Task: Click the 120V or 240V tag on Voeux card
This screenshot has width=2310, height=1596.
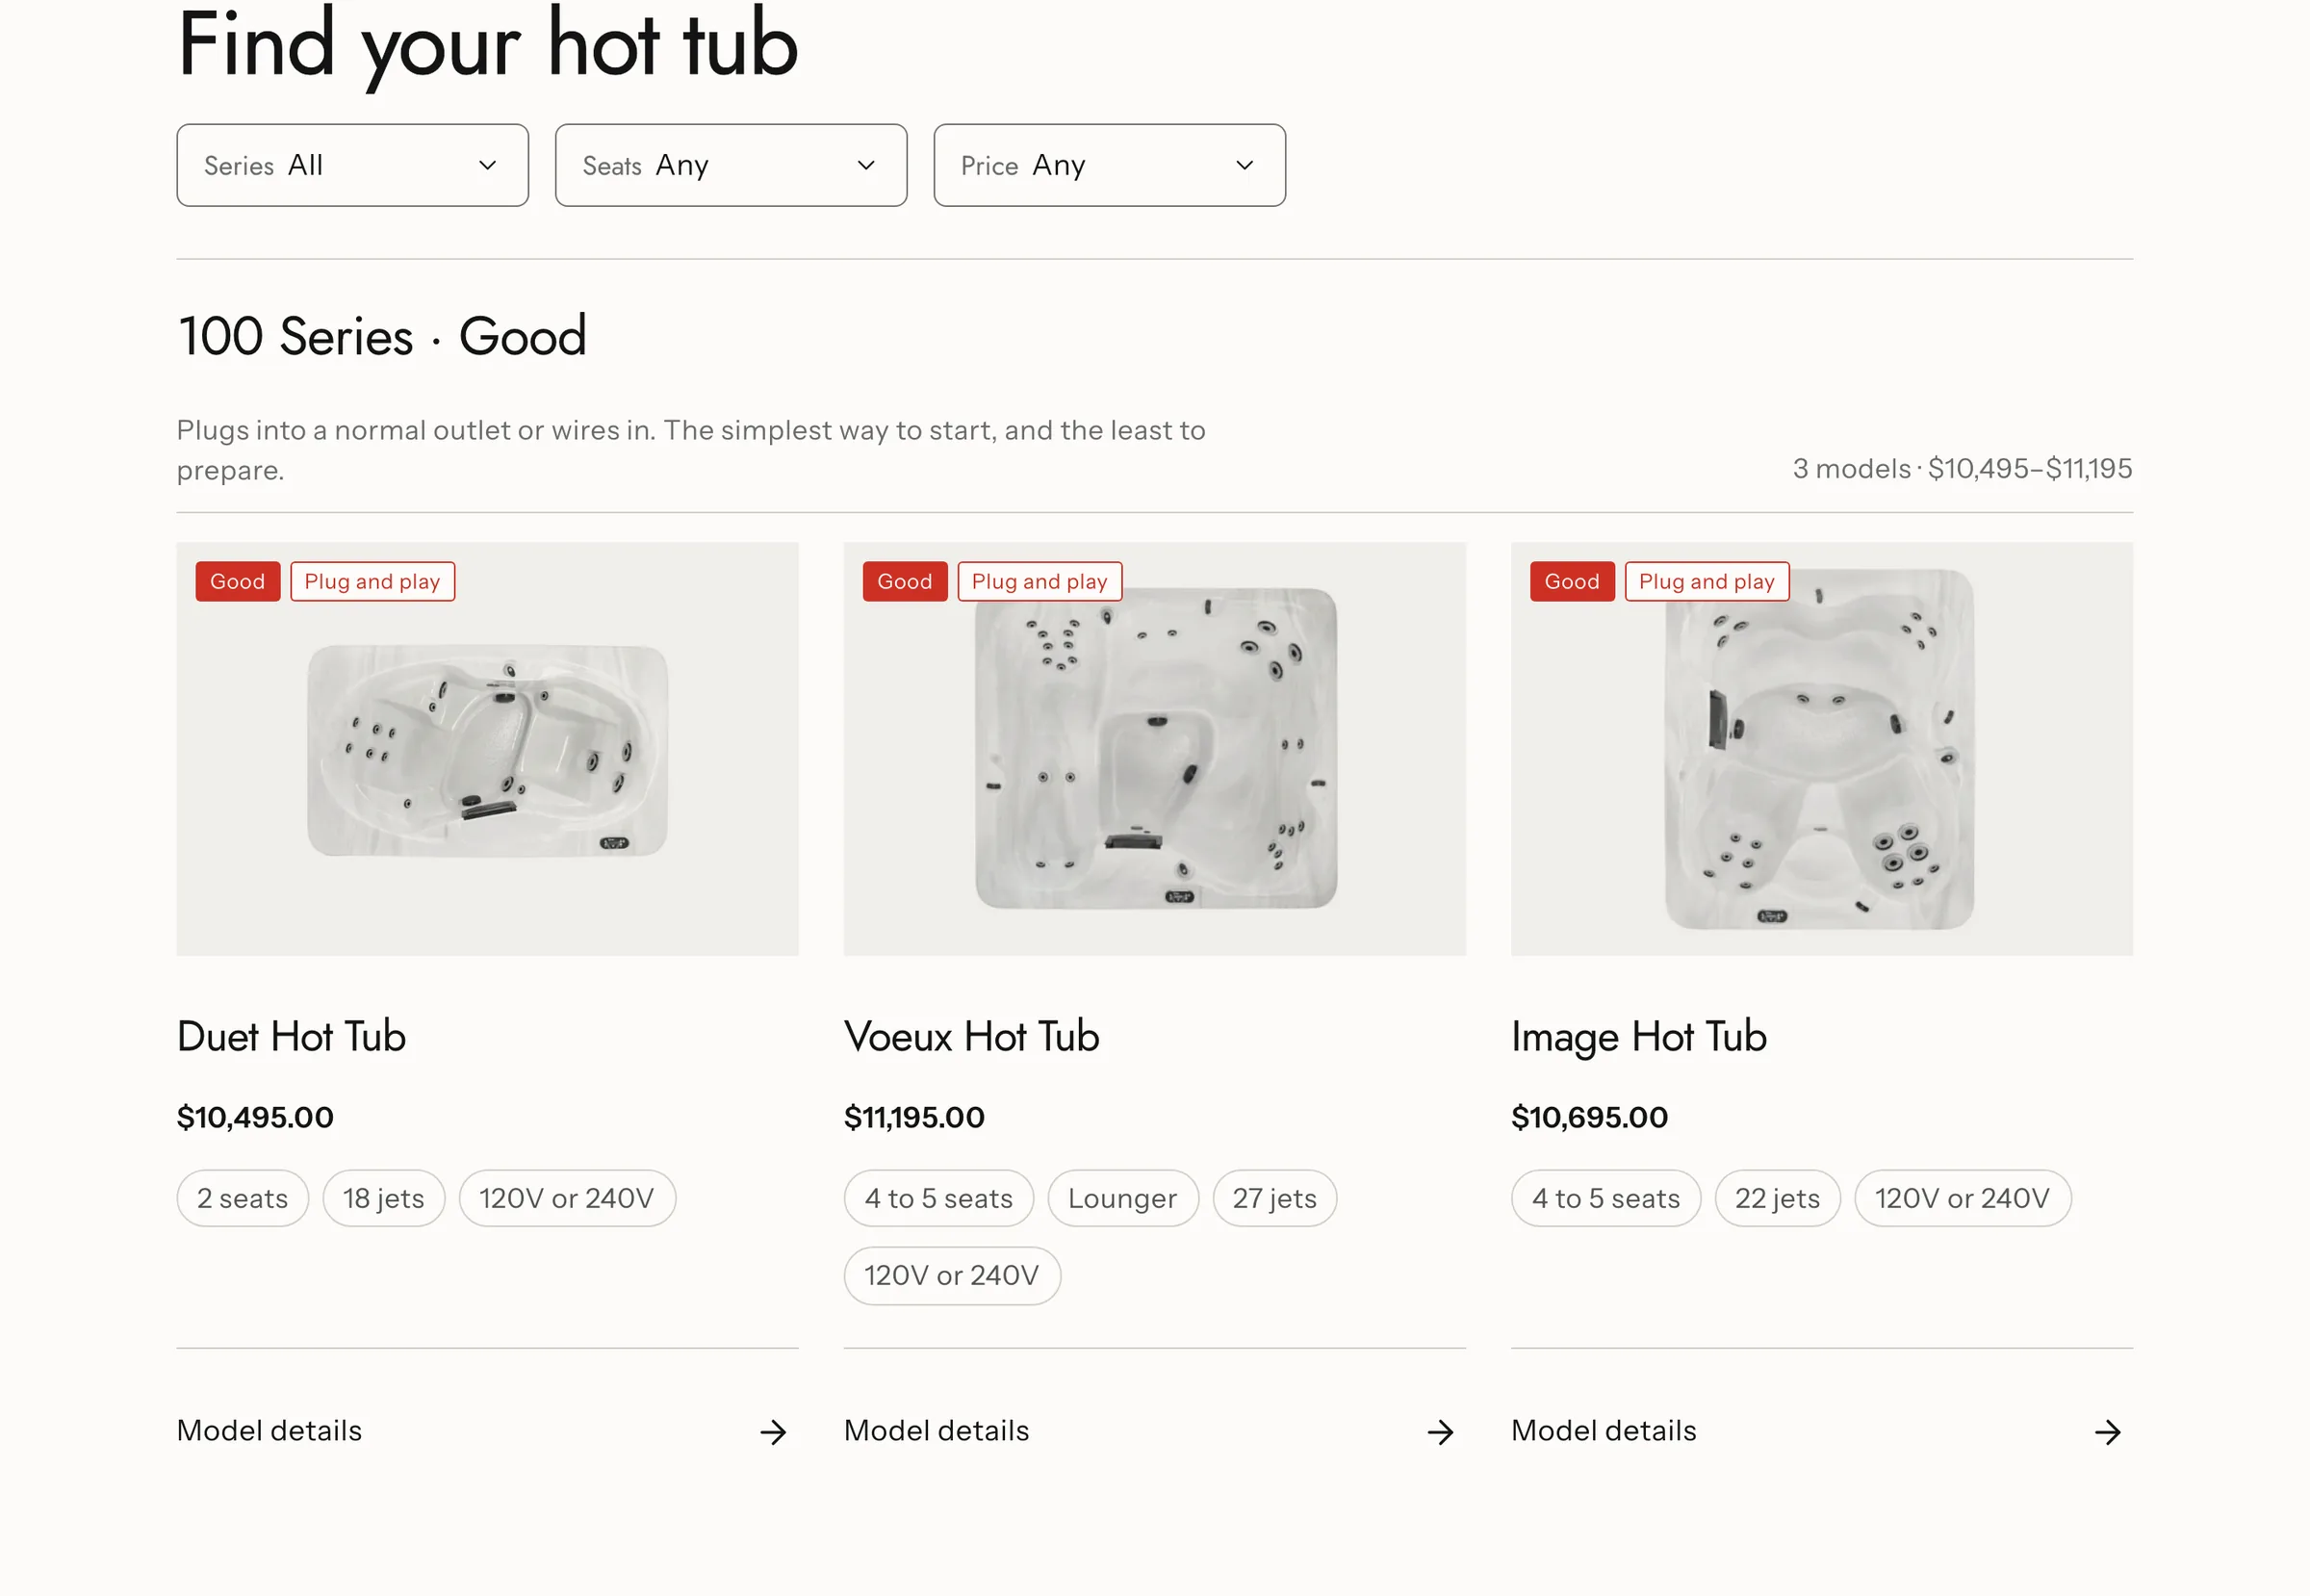Action: click(x=952, y=1275)
